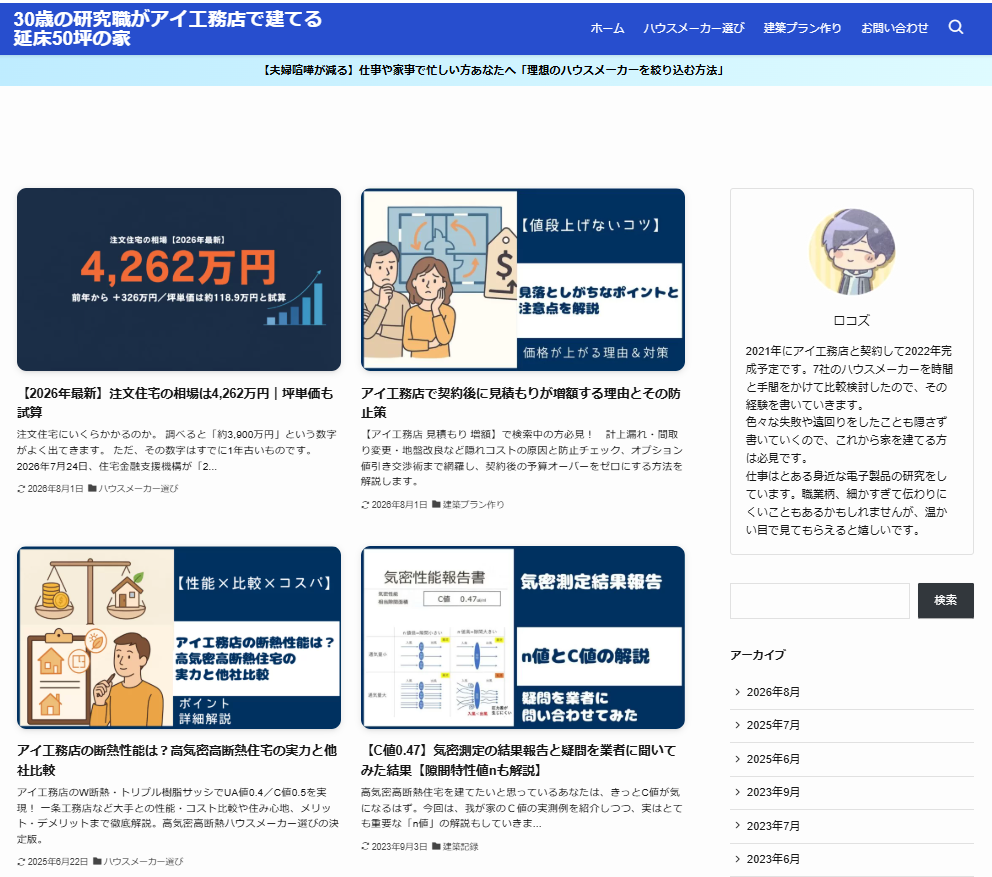Click the アーカイブ heading
Viewport: 992px width, 877px height.
(758, 655)
